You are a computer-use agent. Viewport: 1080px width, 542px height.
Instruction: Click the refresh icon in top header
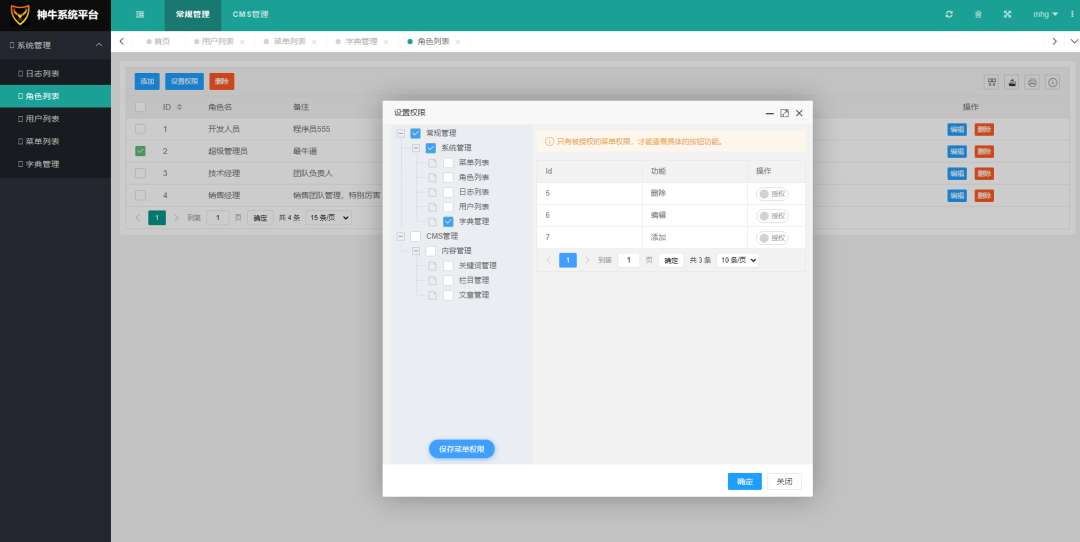pyautogui.click(x=949, y=14)
